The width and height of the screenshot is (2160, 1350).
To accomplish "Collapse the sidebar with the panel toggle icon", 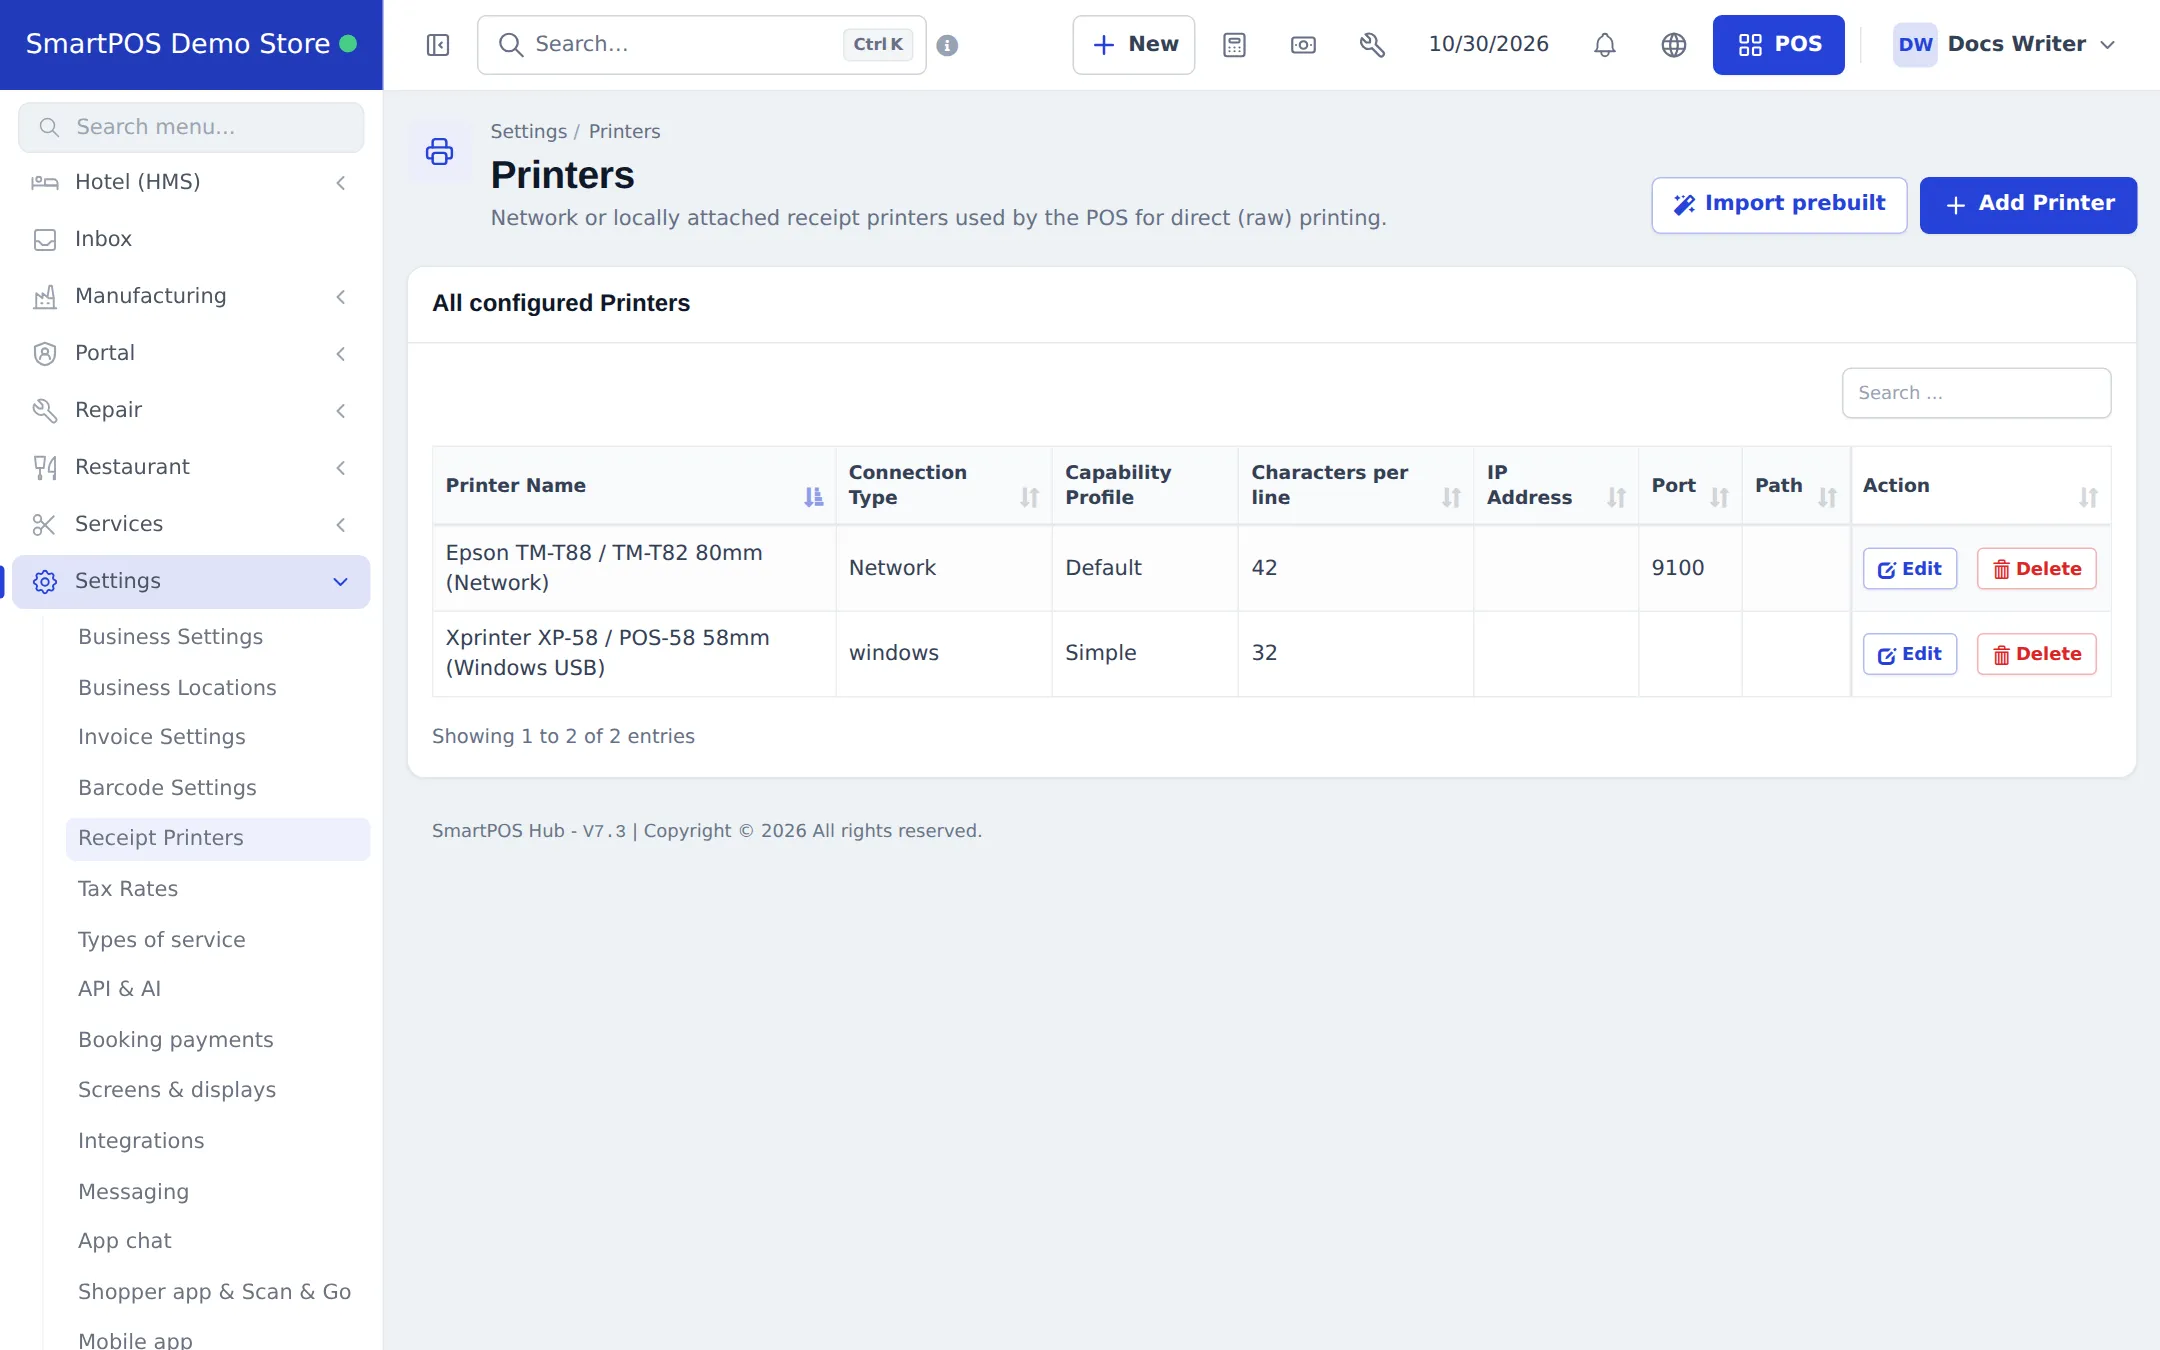I will click(438, 45).
